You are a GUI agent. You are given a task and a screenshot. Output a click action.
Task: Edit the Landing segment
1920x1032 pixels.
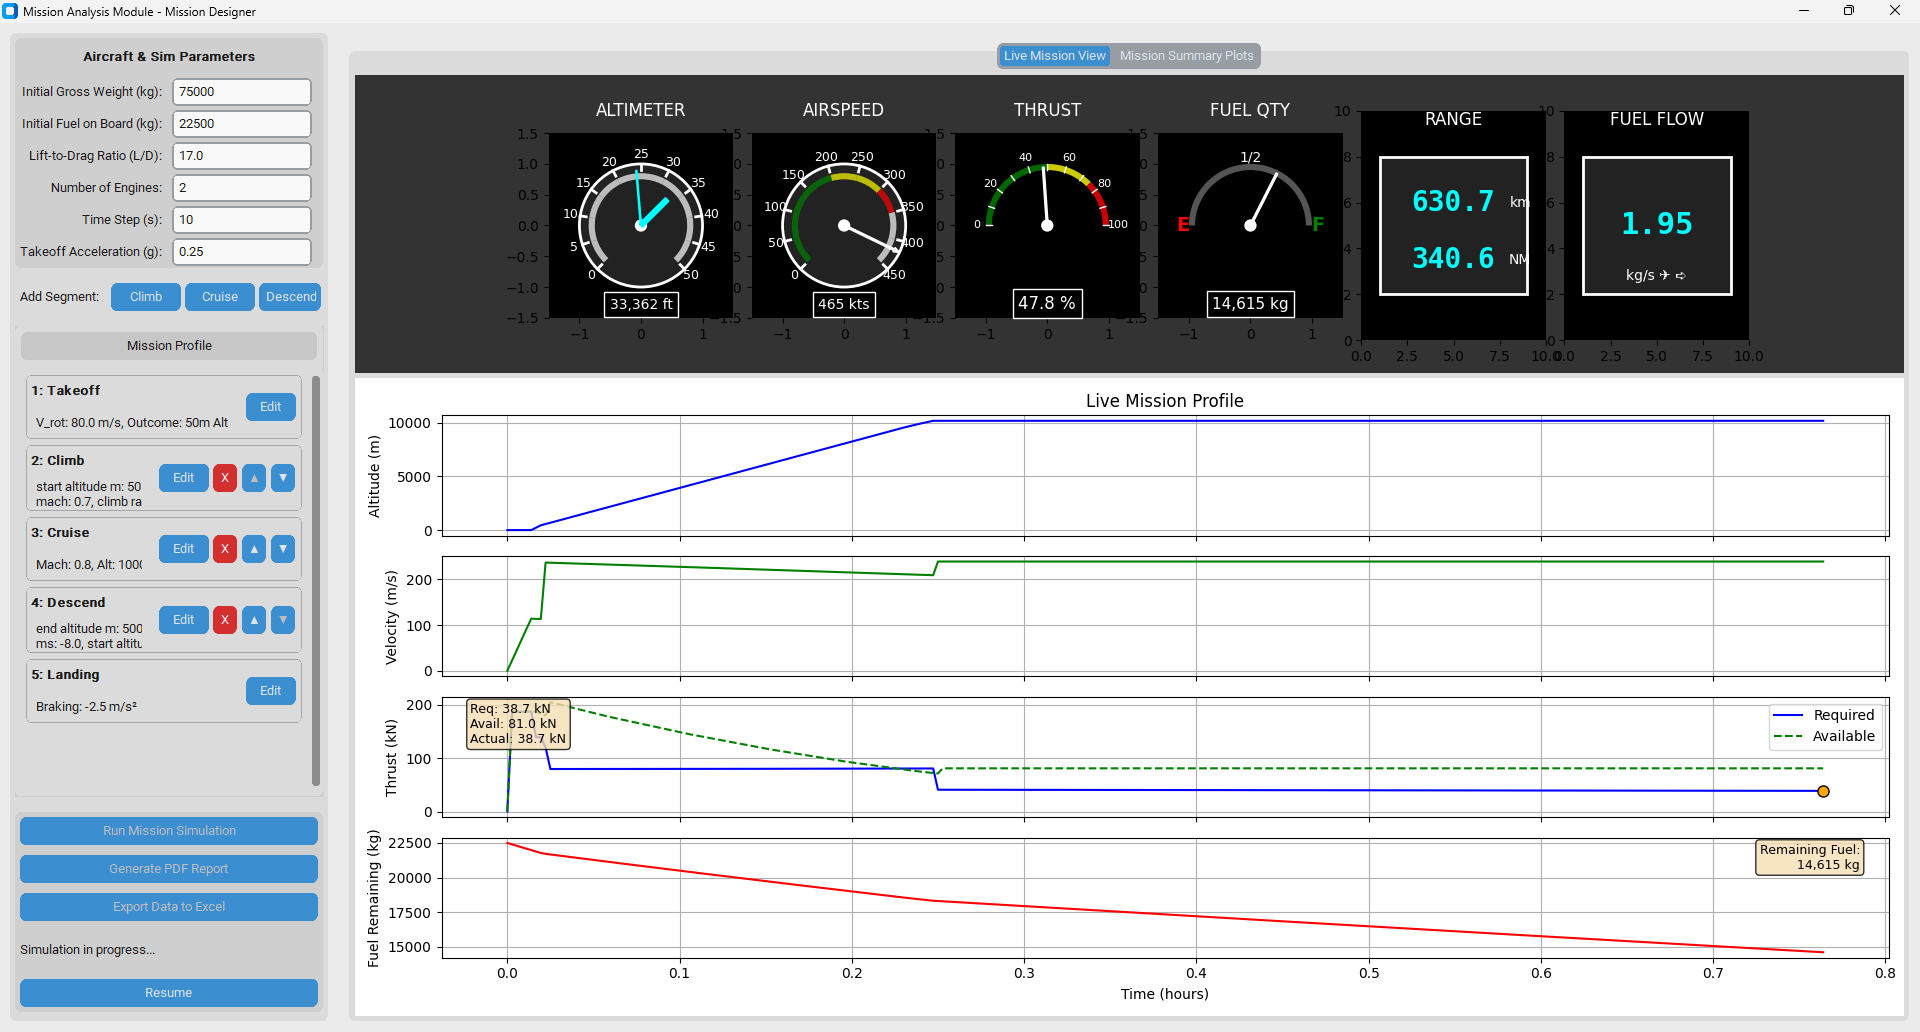pos(270,690)
